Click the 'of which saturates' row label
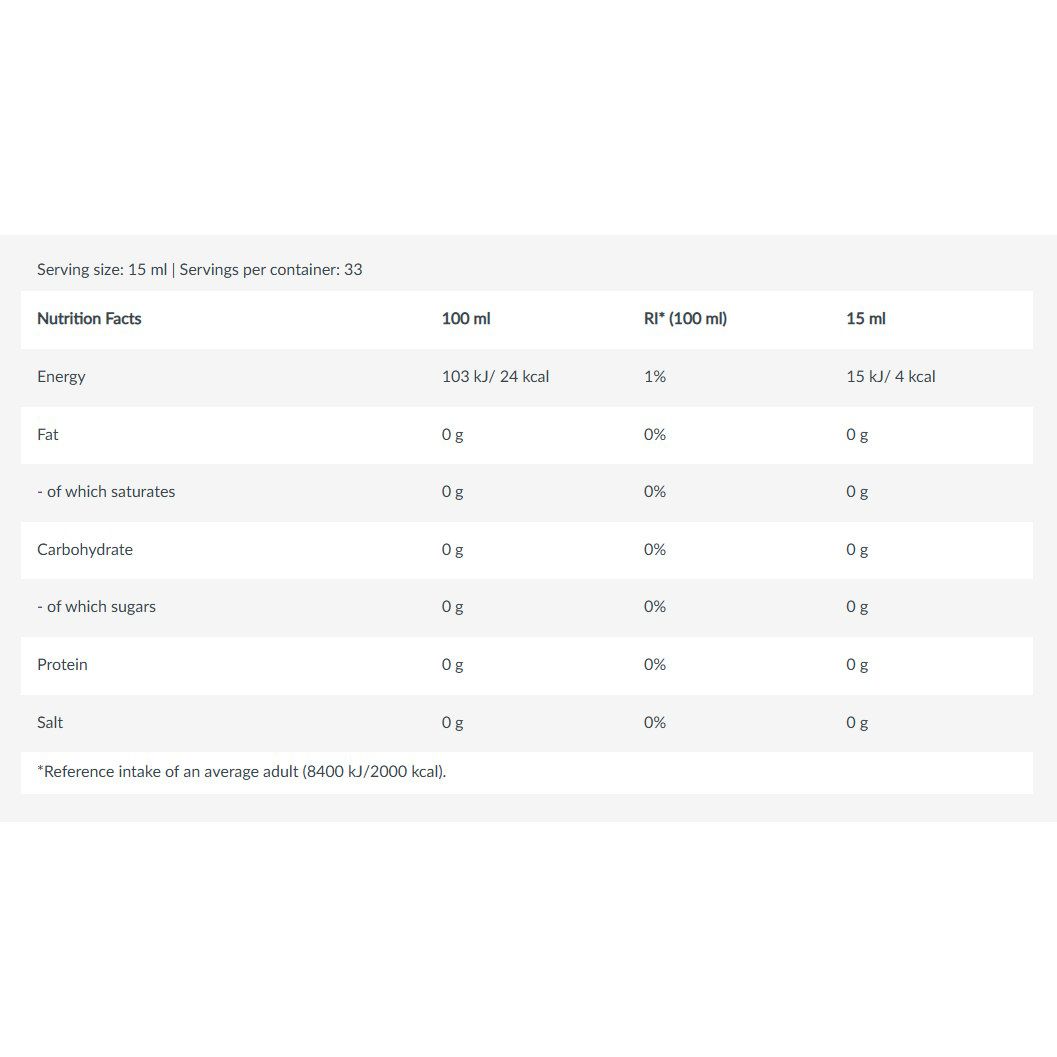Viewport: 1057px width, 1057px height. click(x=106, y=492)
